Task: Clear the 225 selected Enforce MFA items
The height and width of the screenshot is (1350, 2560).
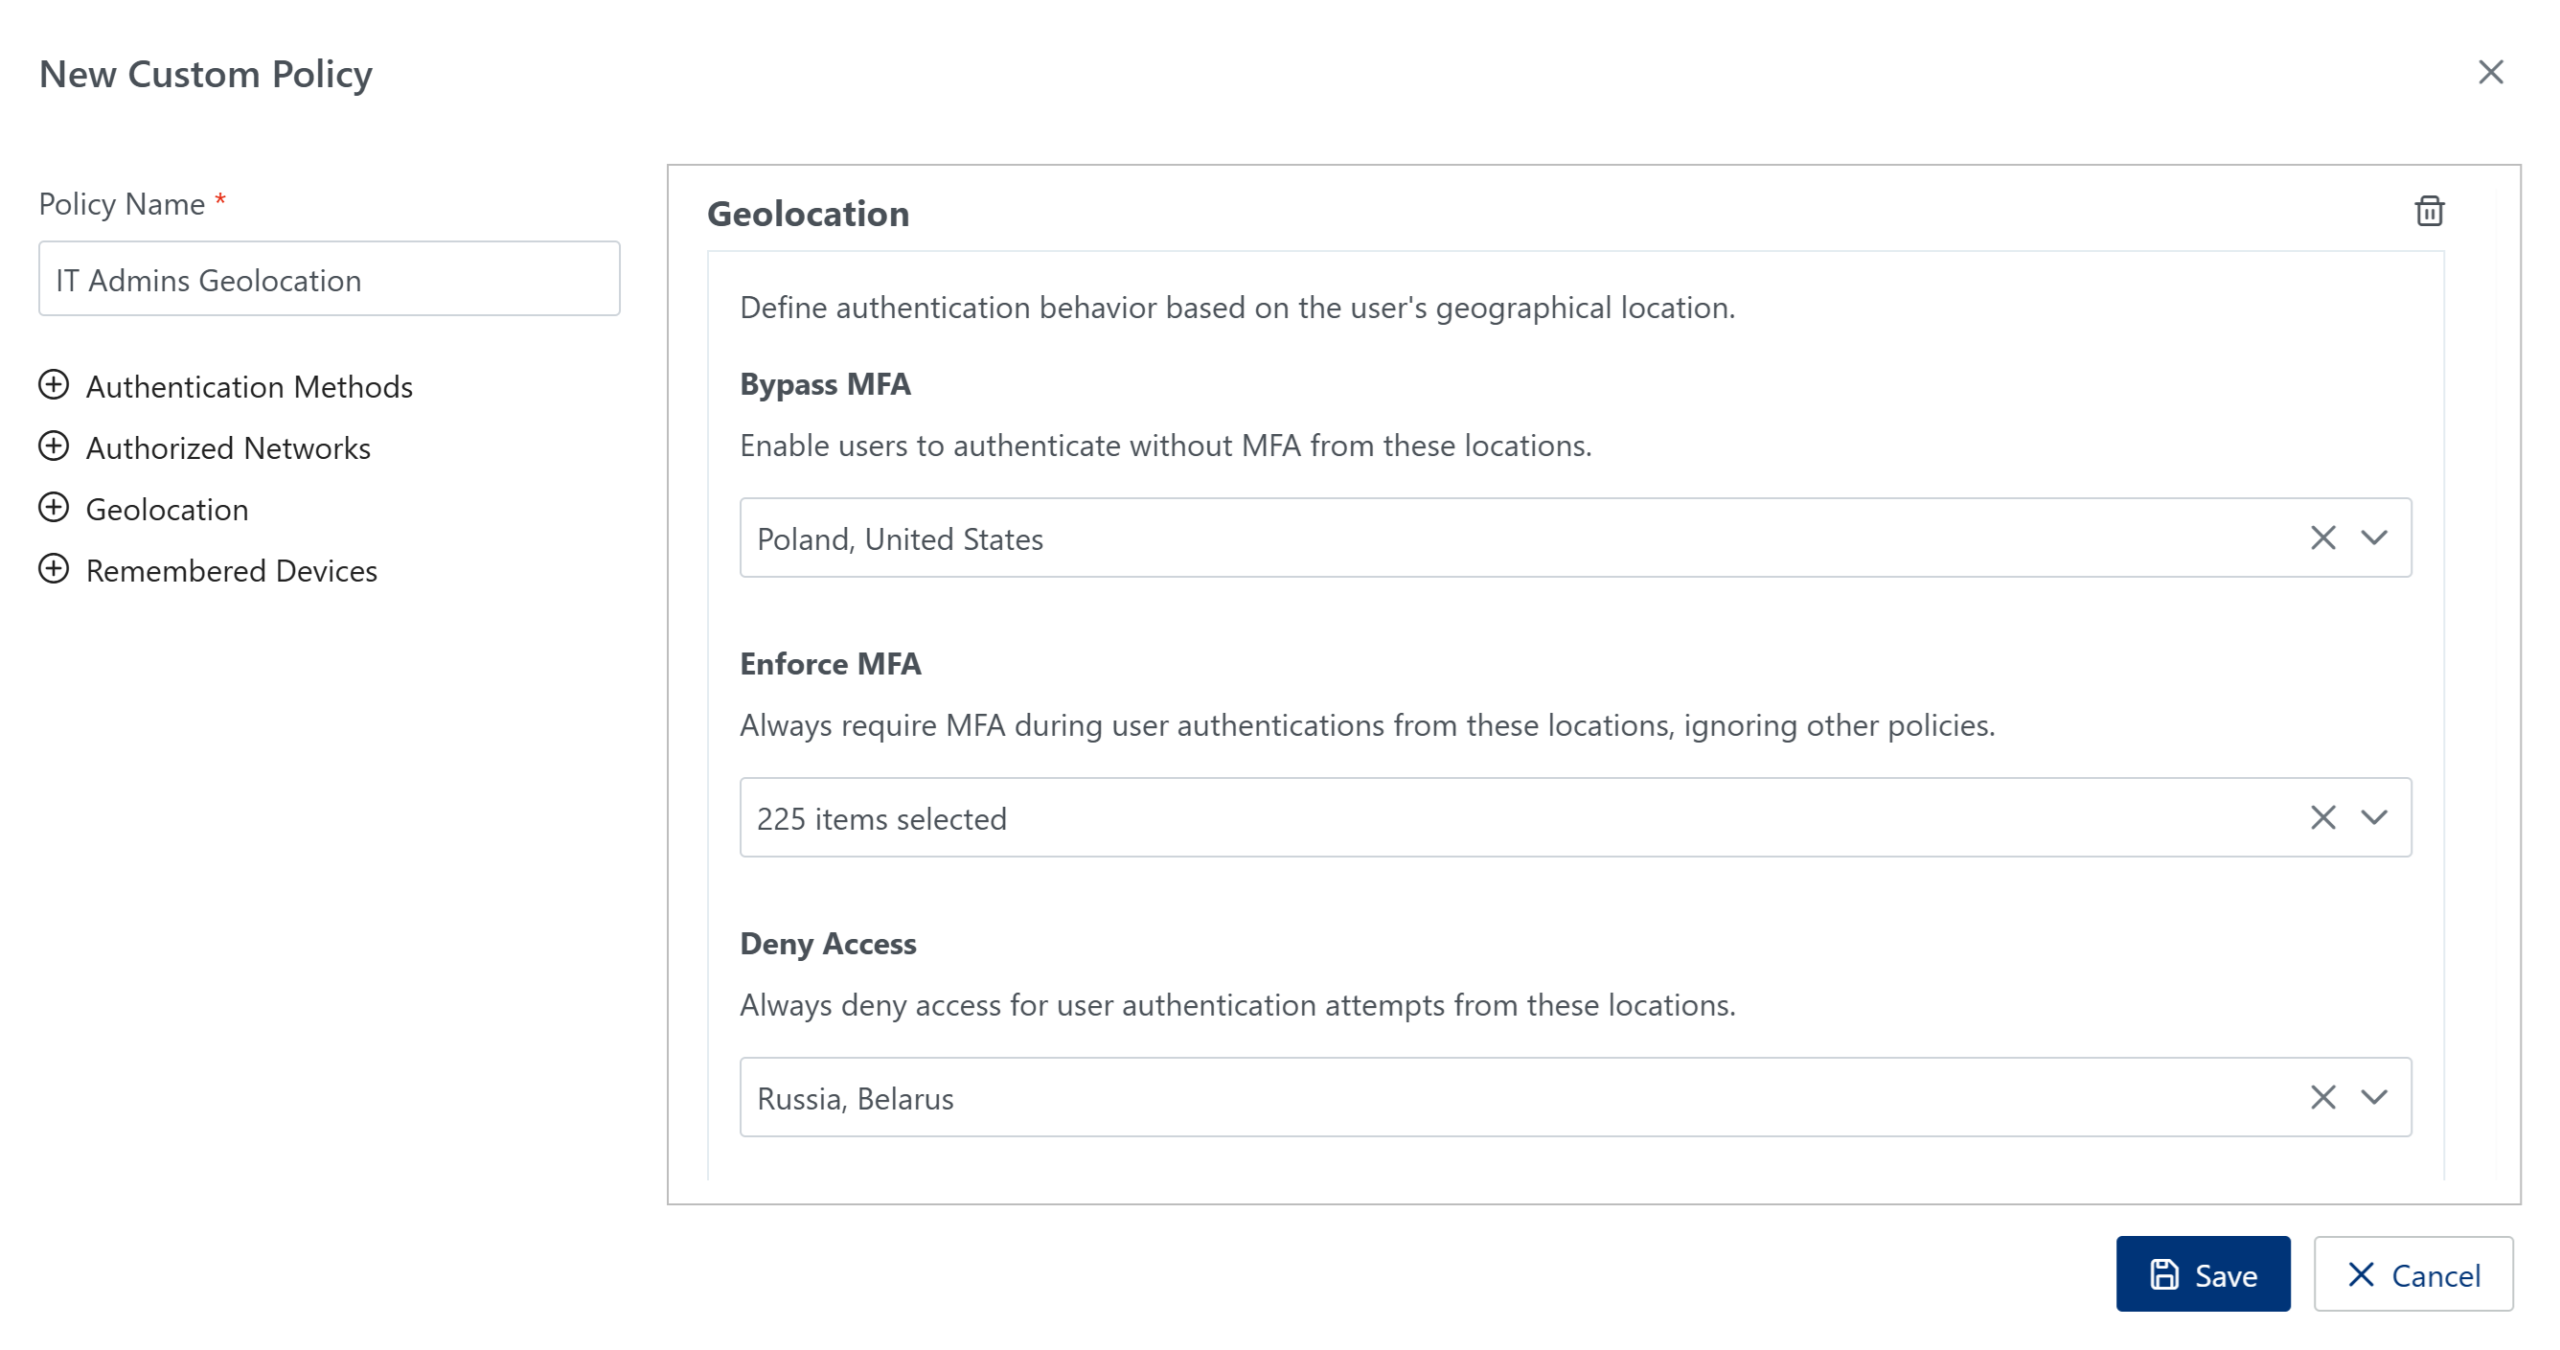Action: [x=2322, y=818]
